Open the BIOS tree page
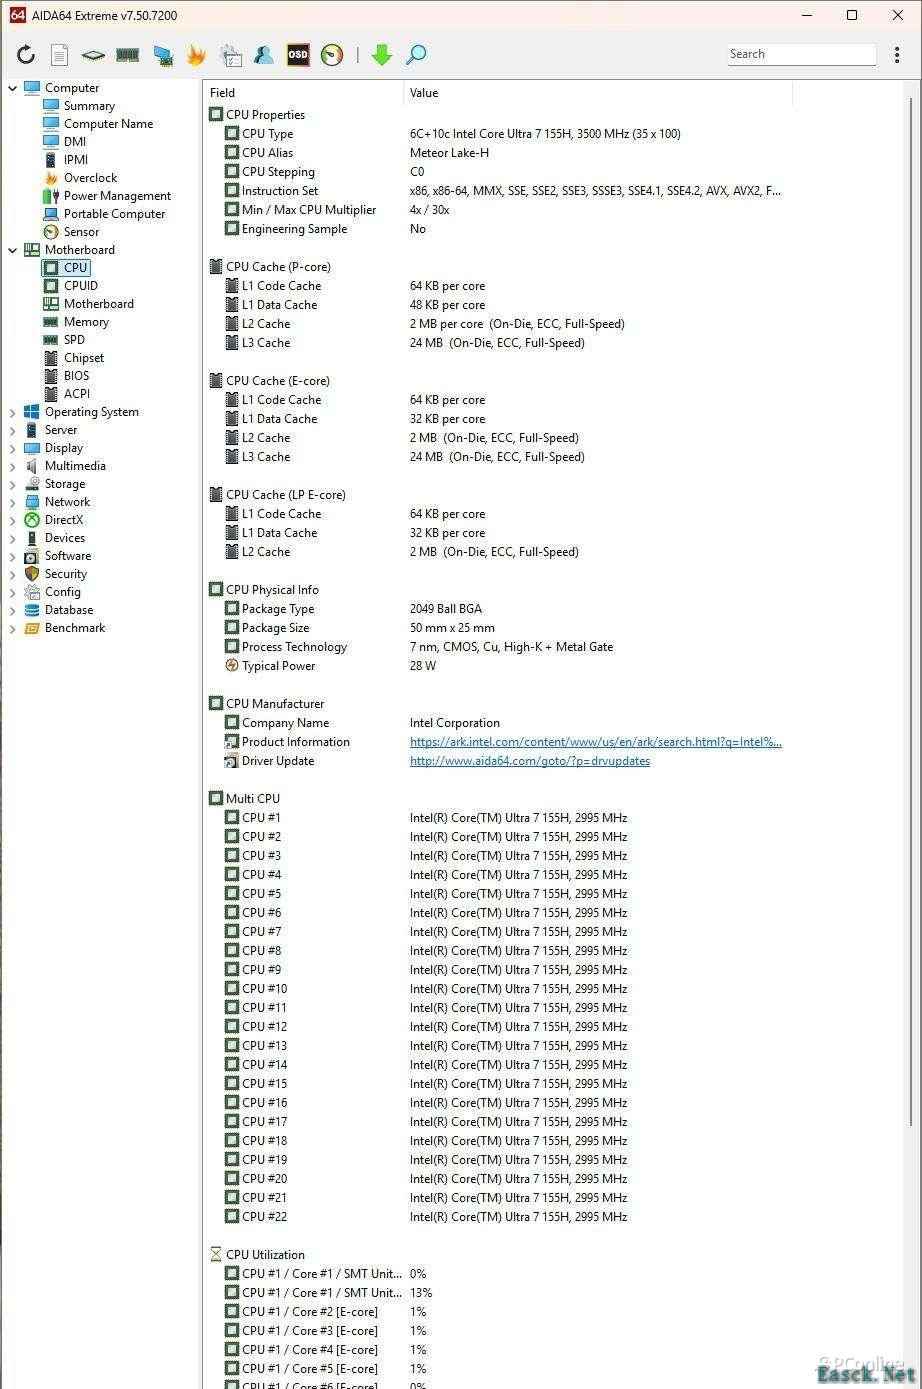 (x=76, y=376)
